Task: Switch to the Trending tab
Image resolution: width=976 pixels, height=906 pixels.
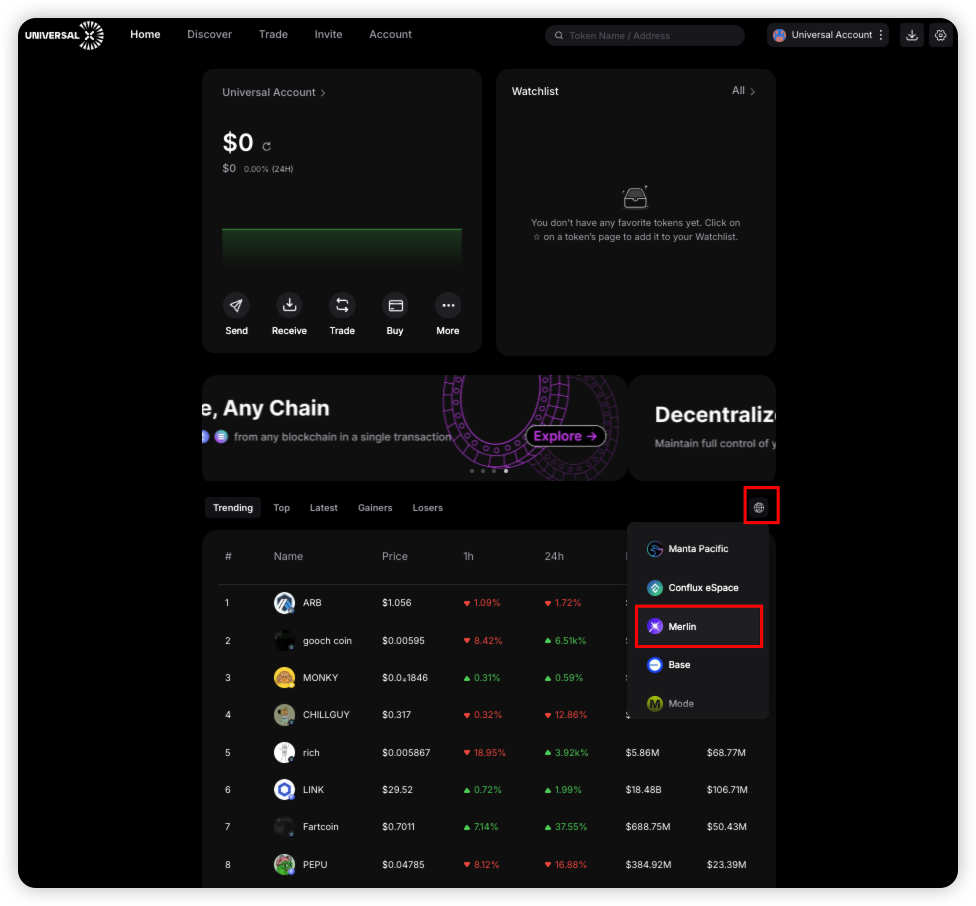Action: click(233, 508)
